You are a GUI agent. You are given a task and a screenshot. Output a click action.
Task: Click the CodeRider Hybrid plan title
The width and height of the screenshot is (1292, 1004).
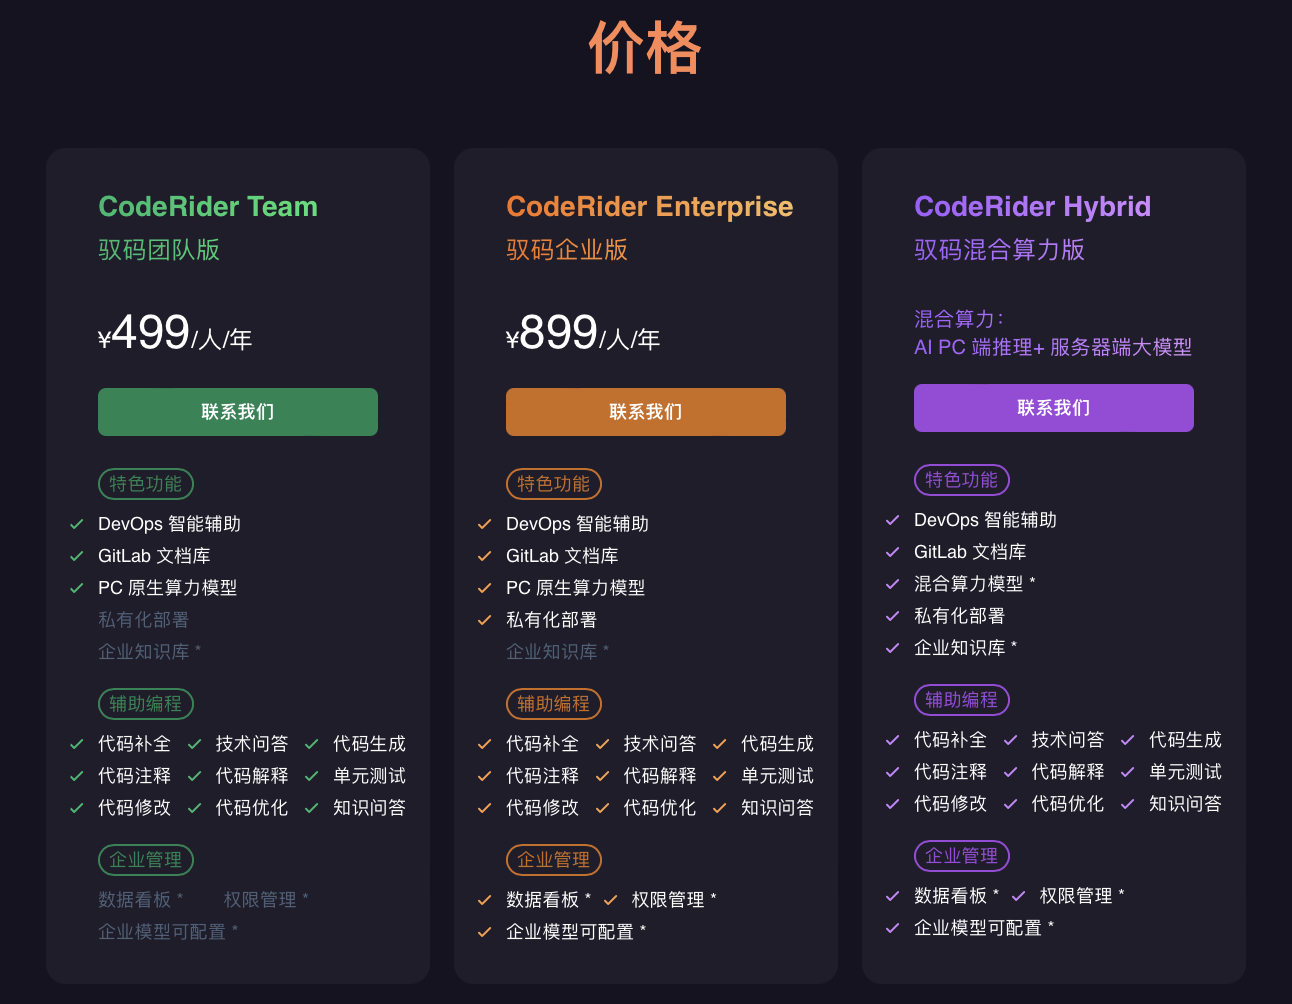pyautogui.click(x=1033, y=207)
